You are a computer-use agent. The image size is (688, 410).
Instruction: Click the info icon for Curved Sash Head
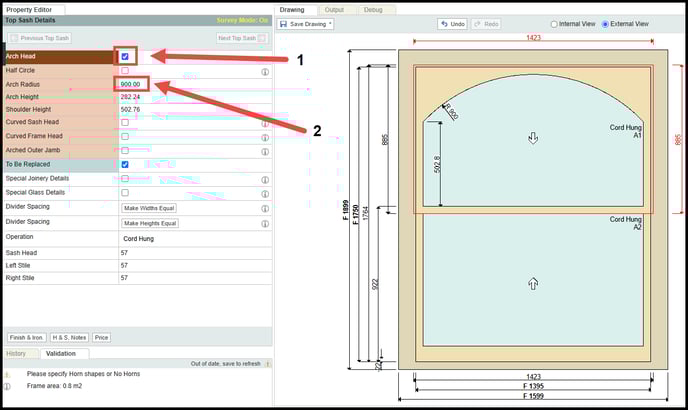(x=265, y=123)
